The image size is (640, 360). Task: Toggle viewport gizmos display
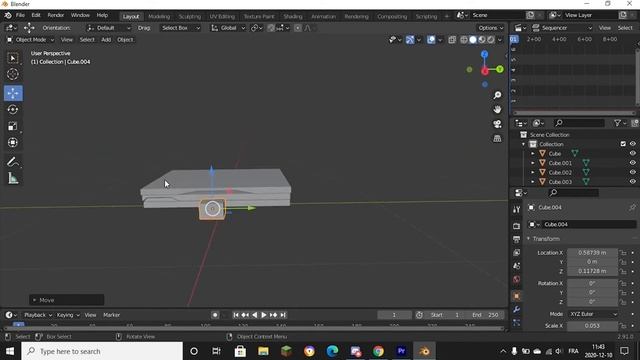pyautogui.click(x=410, y=40)
